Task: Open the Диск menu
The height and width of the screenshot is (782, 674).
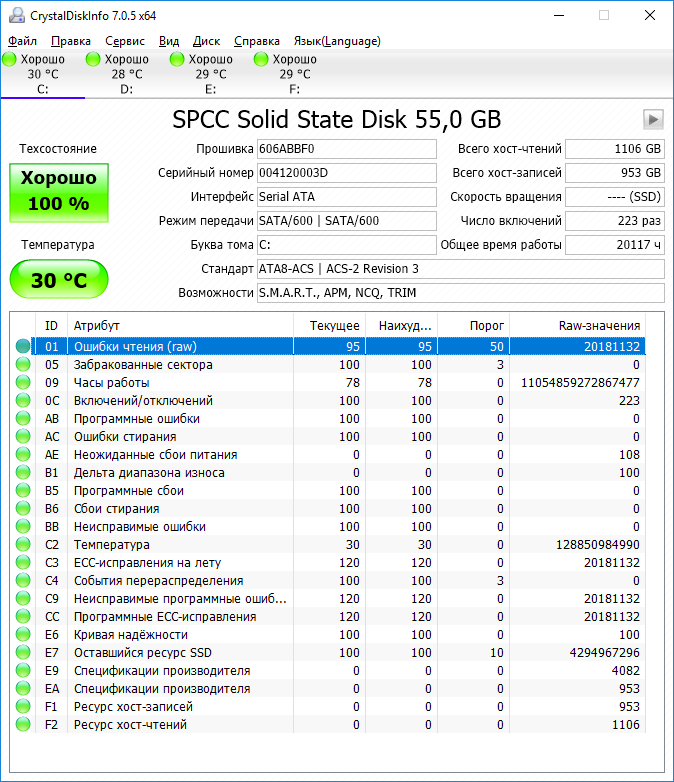Action: click(x=207, y=41)
